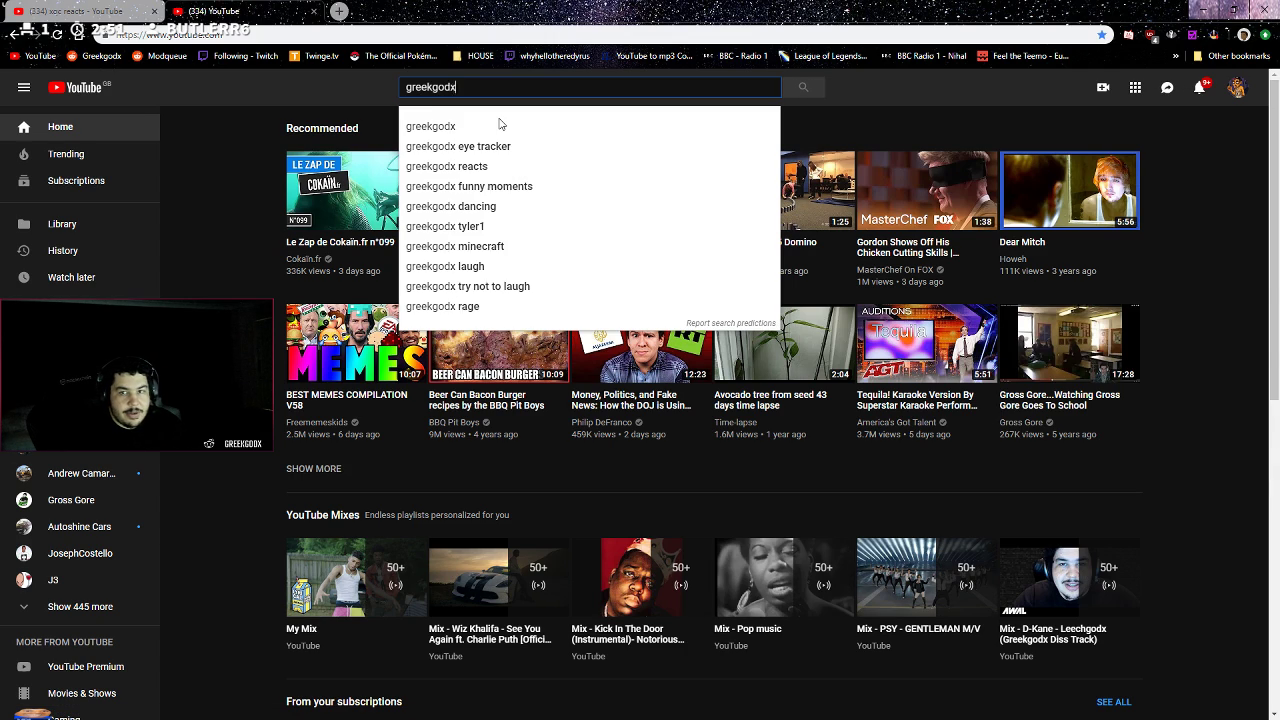
Task: Expand 'Show 445 more' subscriptions
Action: pos(80,607)
